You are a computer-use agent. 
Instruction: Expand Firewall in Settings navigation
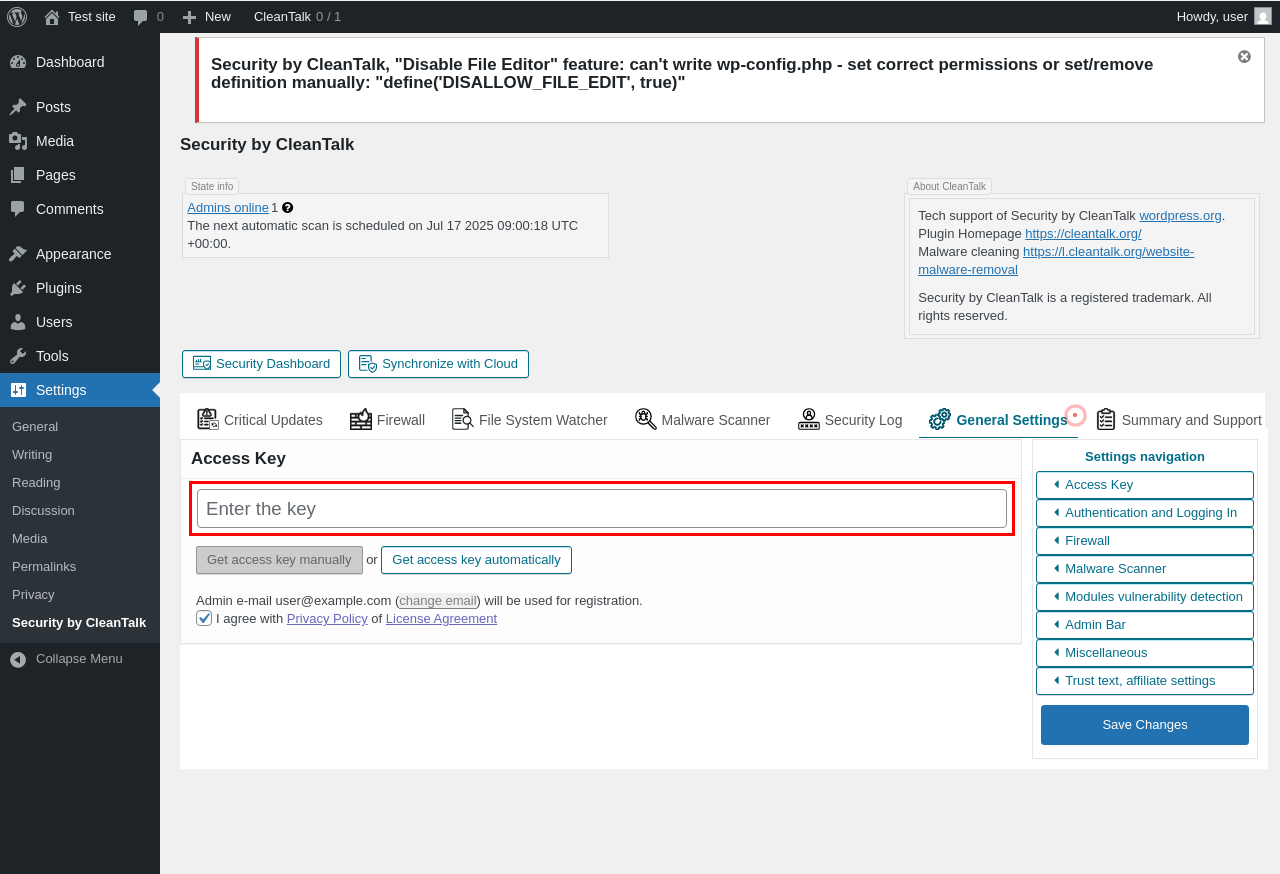(1145, 541)
